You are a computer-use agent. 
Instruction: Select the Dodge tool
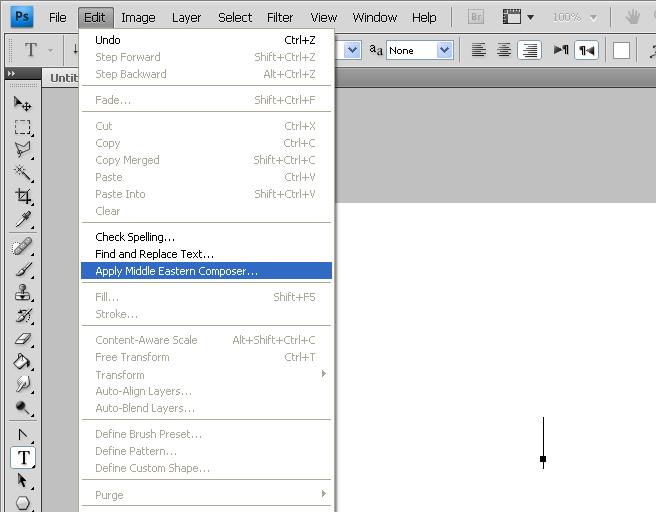click(23, 407)
